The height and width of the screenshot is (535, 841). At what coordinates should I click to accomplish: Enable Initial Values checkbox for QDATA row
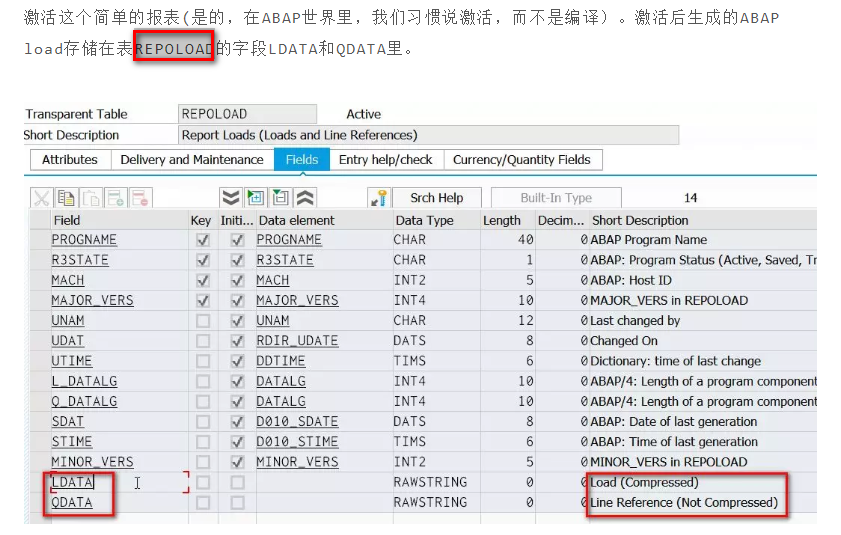pyautogui.click(x=237, y=503)
